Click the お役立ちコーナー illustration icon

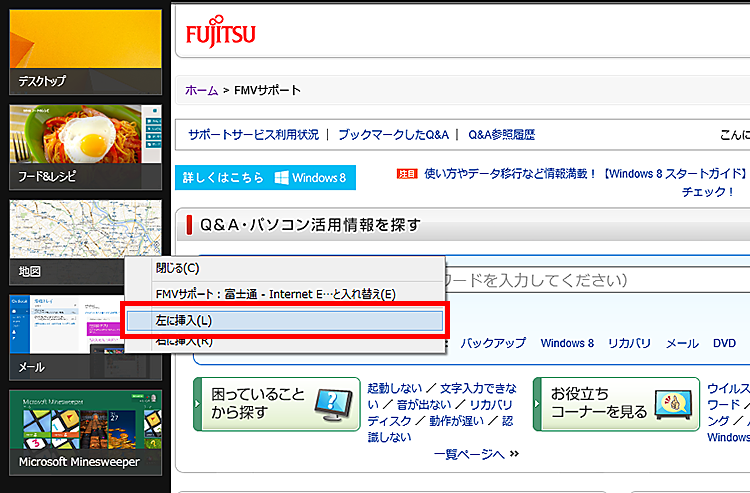pos(675,404)
